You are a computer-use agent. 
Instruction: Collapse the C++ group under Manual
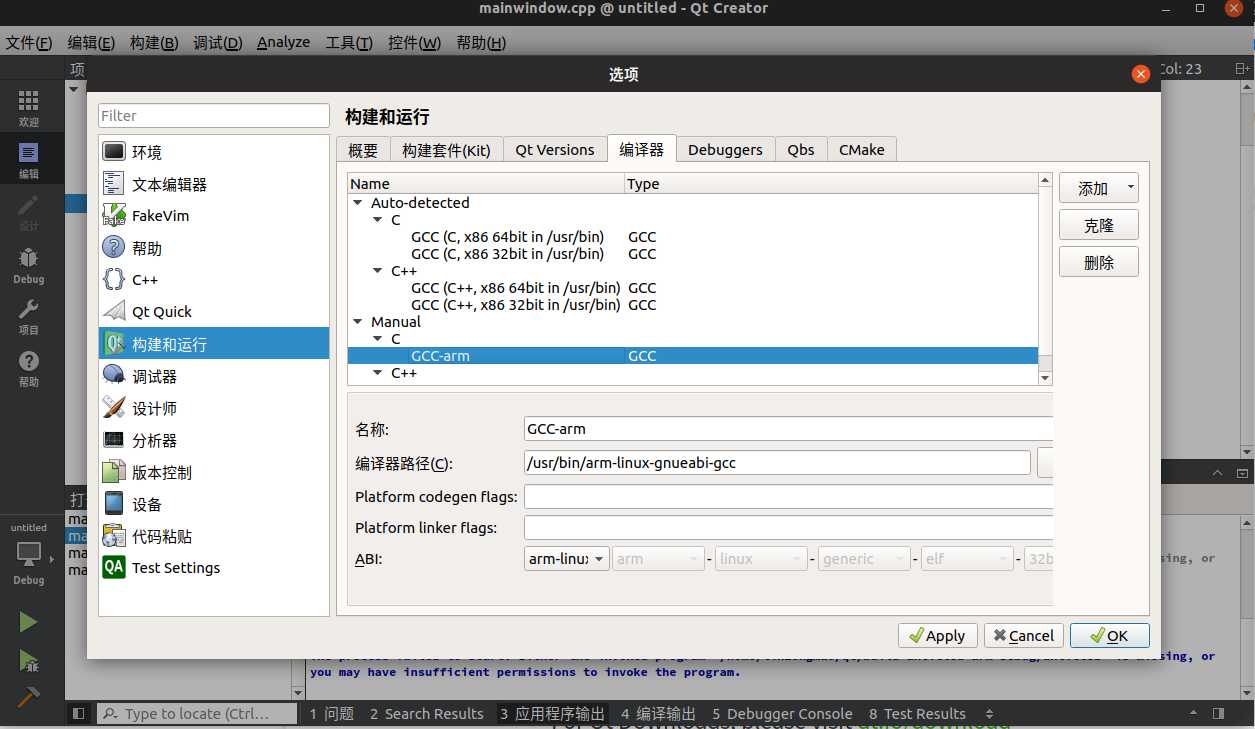pyautogui.click(x=378, y=373)
